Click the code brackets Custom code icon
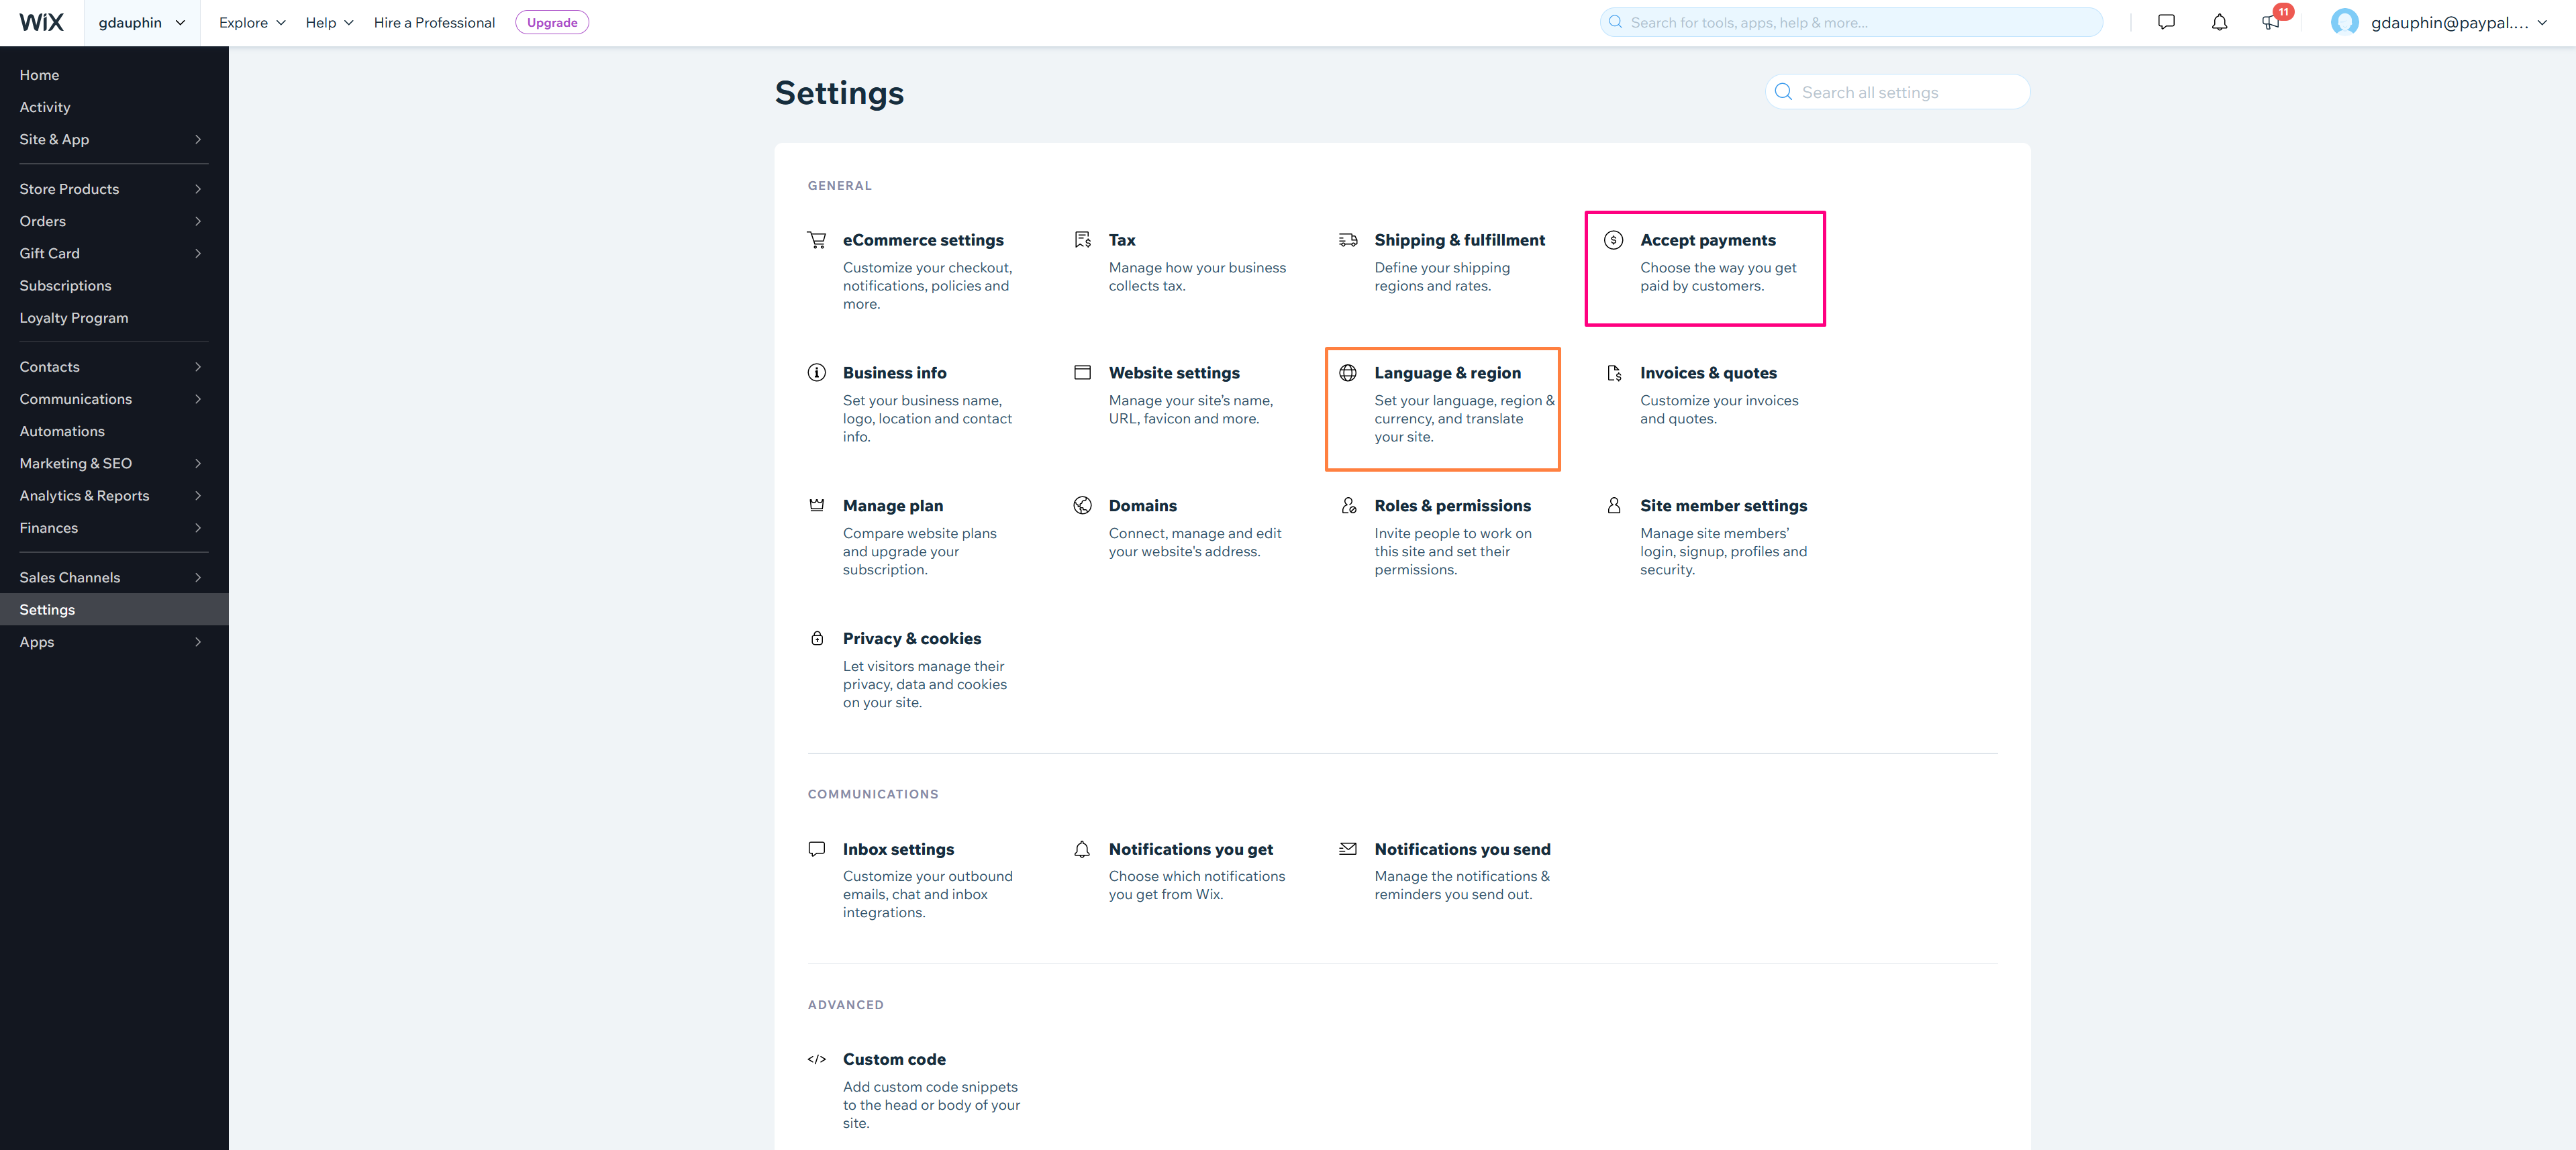Screen dimensions: 2576x1150 click(817, 1059)
